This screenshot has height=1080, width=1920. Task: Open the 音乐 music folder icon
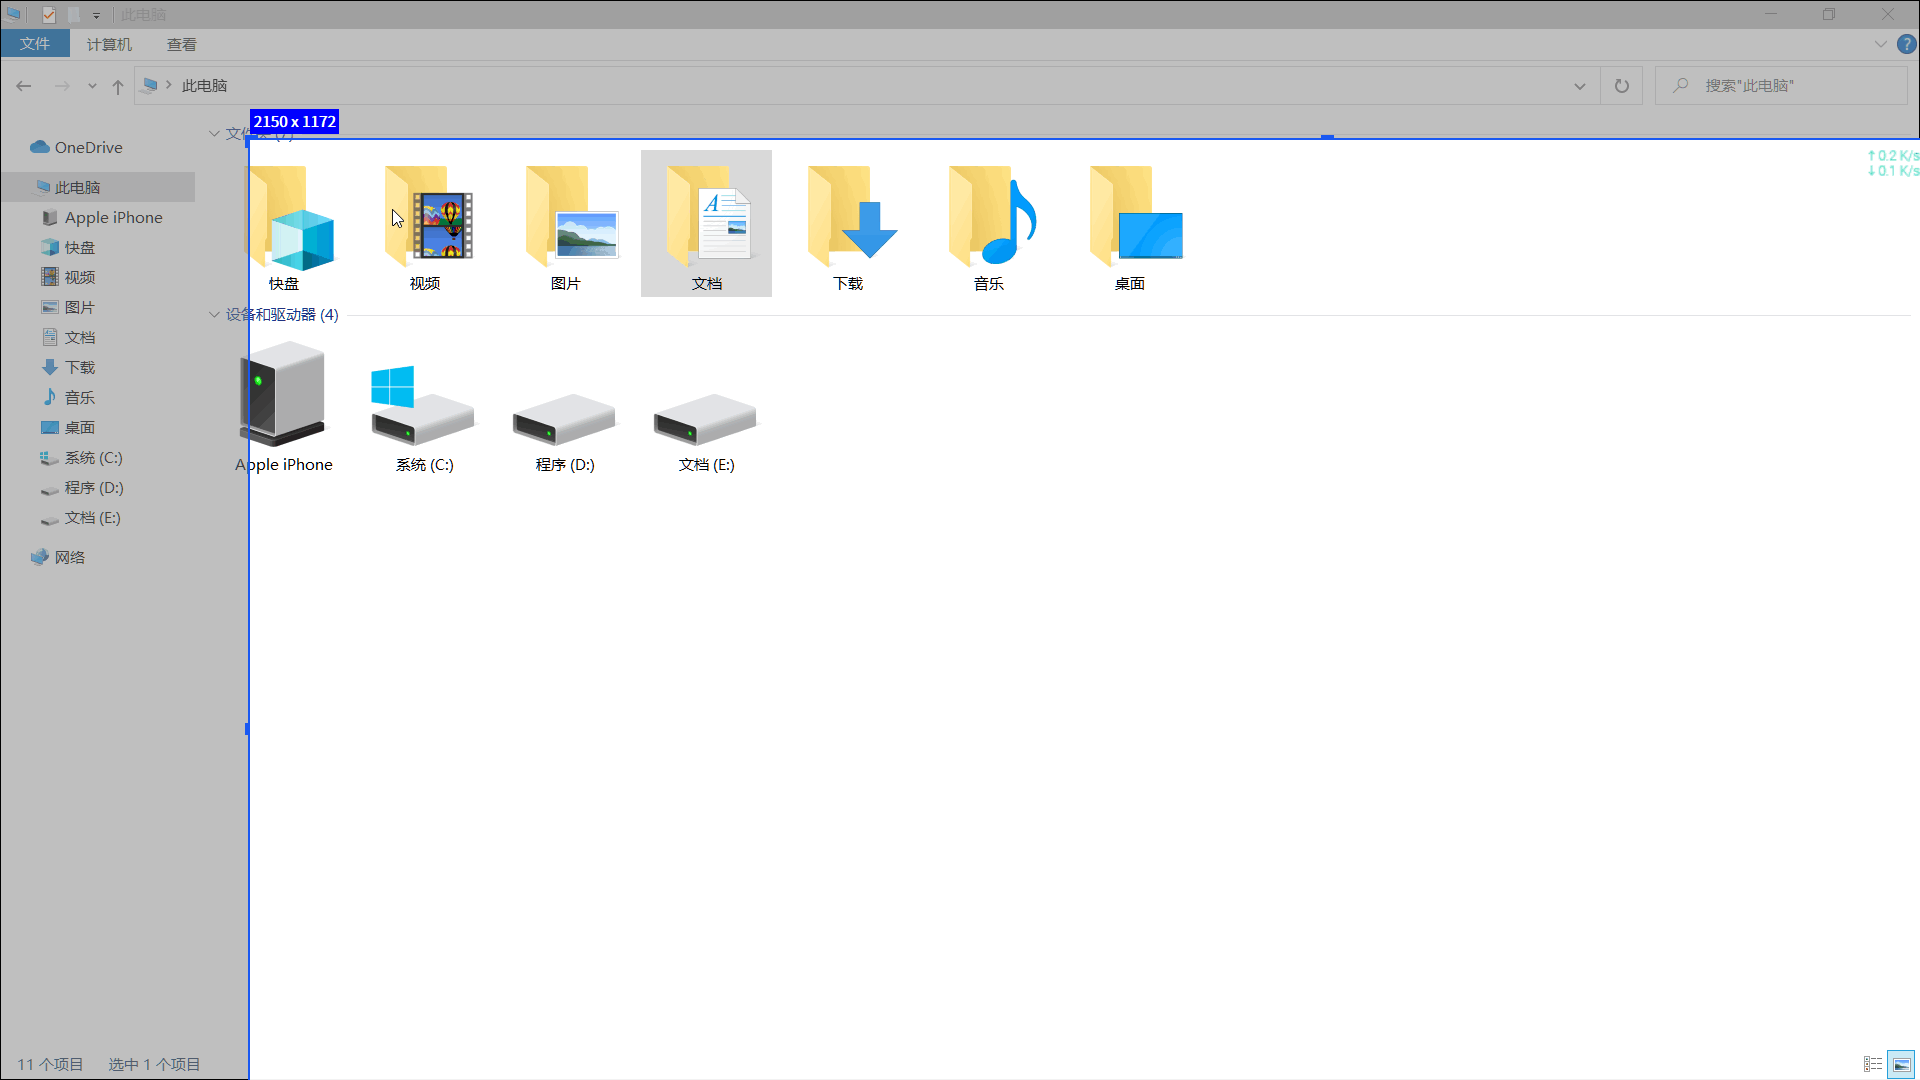click(990, 227)
